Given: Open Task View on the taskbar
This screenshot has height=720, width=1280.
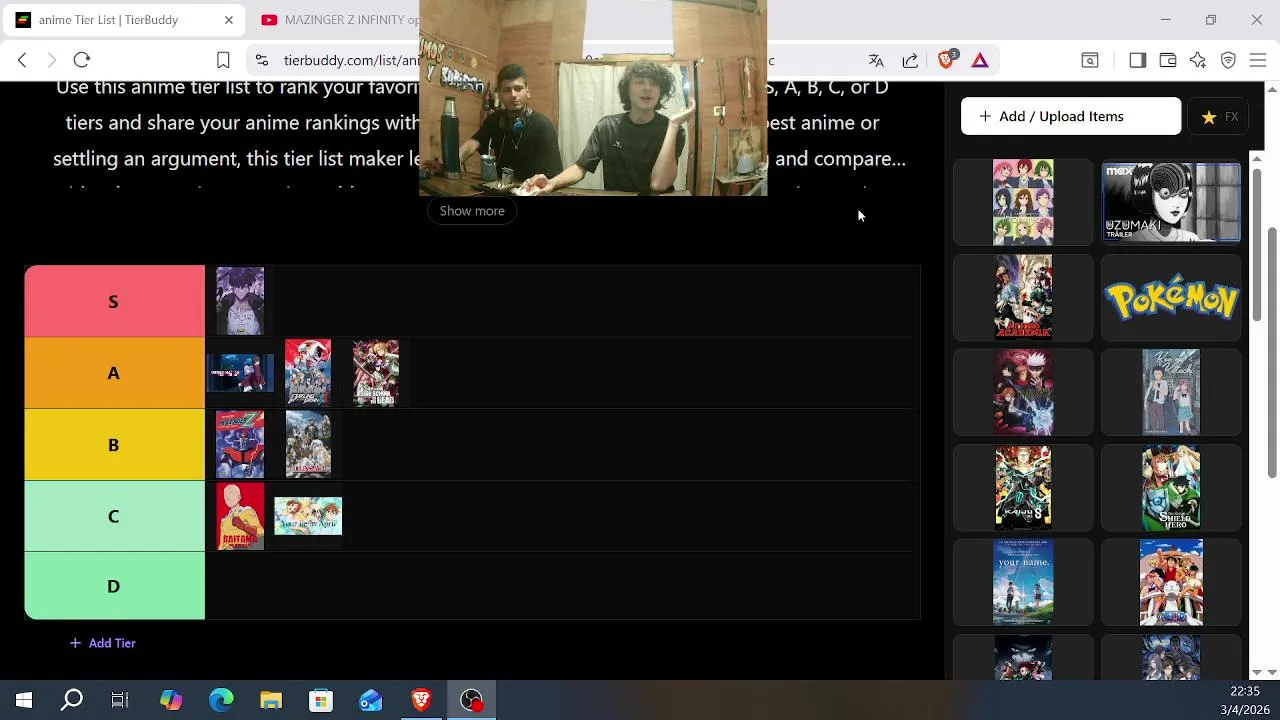Looking at the screenshot, I should click(120, 700).
